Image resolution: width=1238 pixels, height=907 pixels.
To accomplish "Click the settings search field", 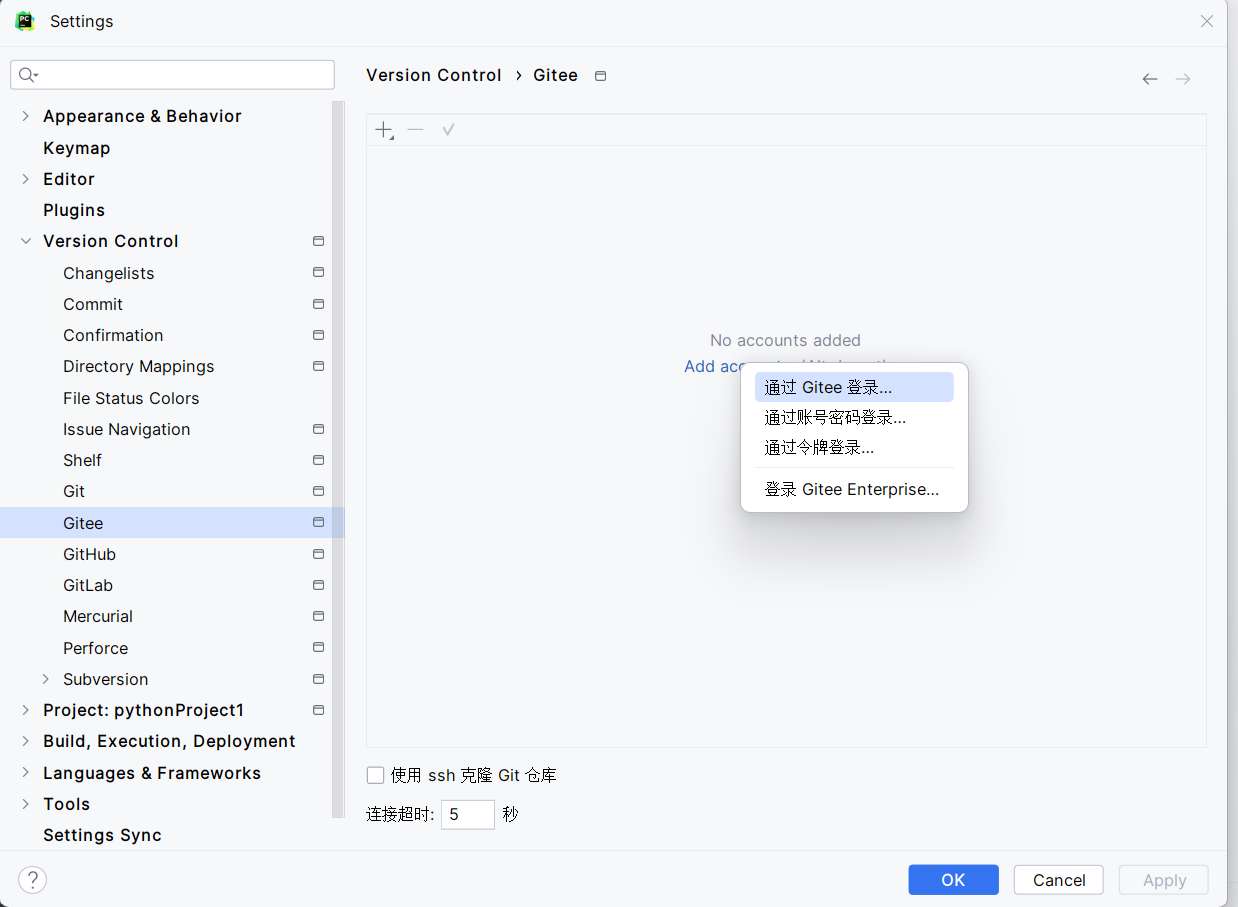I will click(172, 75).
